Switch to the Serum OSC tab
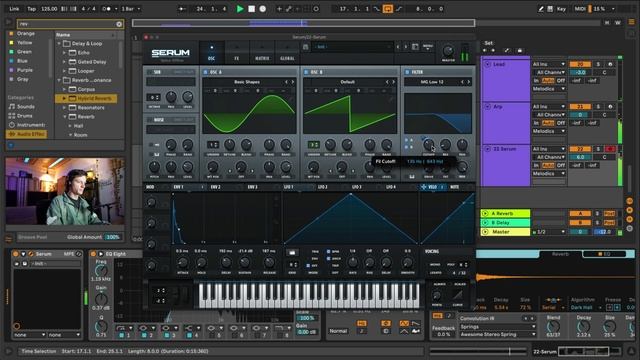 [x=211, y=53]
